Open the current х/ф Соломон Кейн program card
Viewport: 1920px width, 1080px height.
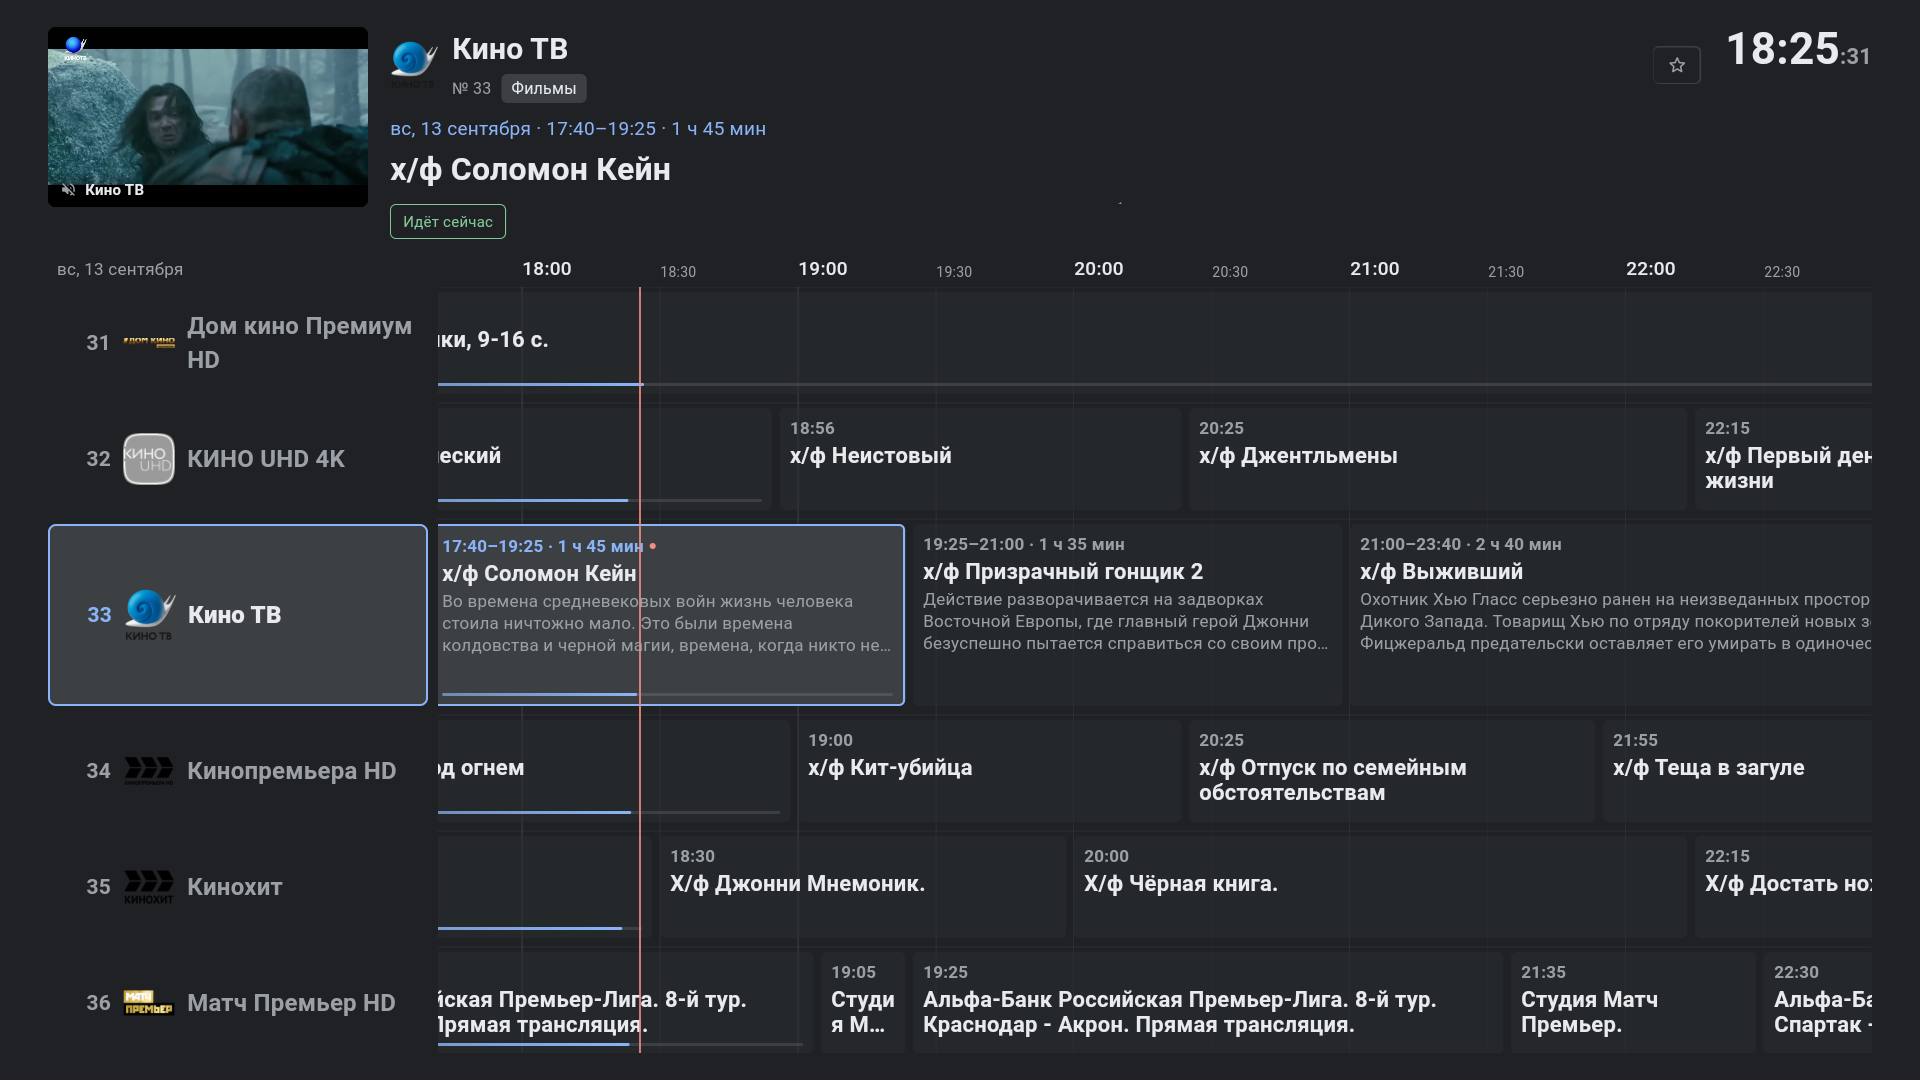pos(671,615)
